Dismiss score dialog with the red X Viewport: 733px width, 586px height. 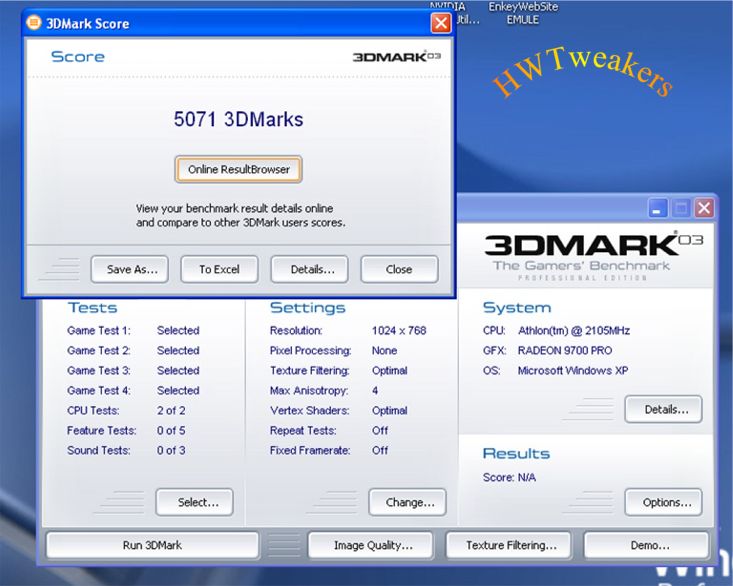click(x=440, y=22)
